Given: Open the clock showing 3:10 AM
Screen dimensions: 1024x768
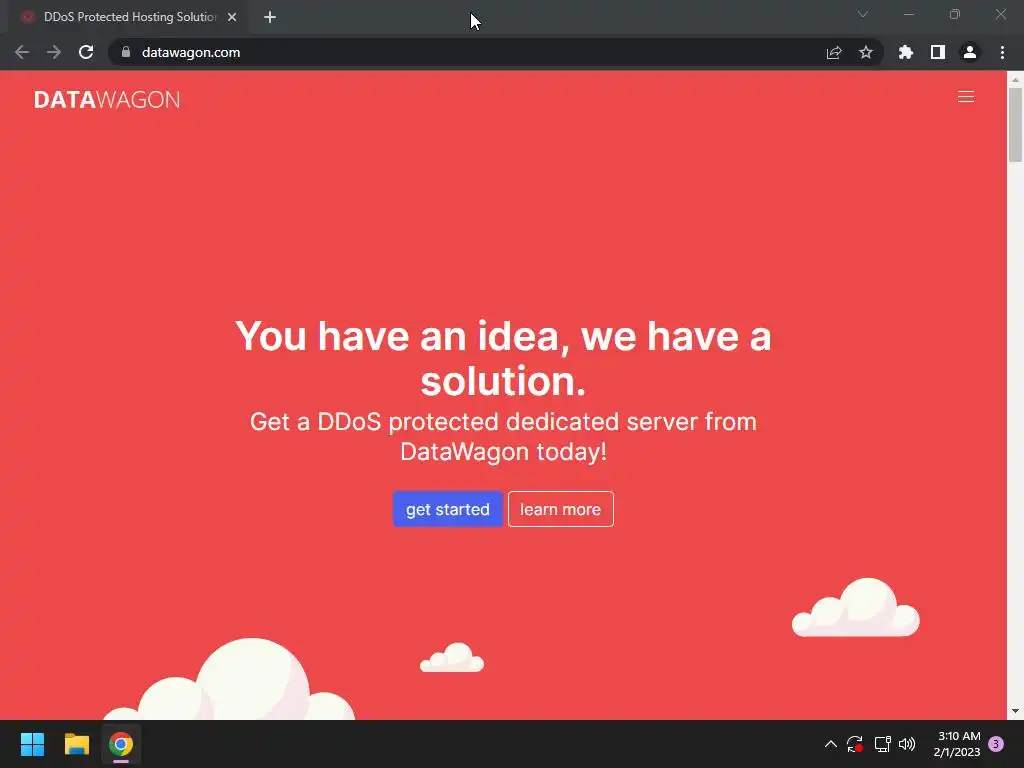Looking at the screenshot, I should pyautogui.click(x=957, y=744).
